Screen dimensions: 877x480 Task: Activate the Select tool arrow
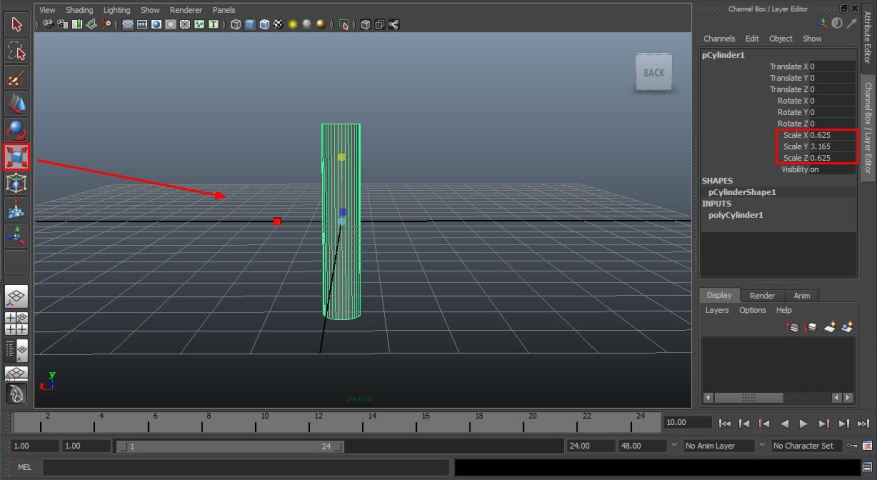(x=16, y=25)
